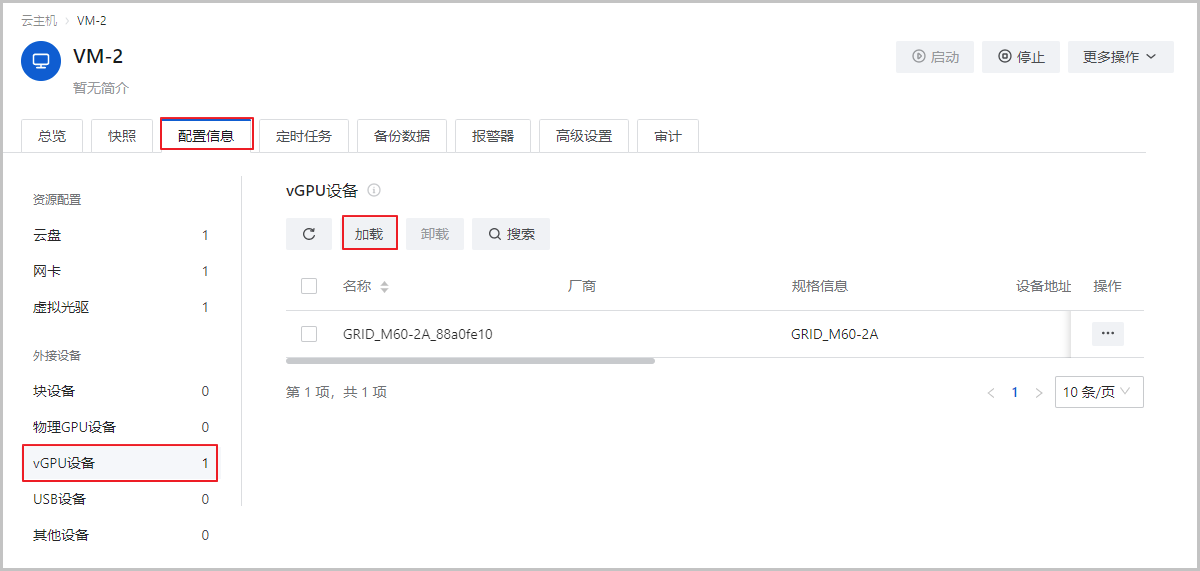1200x571 pixels.
Task: Click the 加载 button
Action: [x=369, y=234]
